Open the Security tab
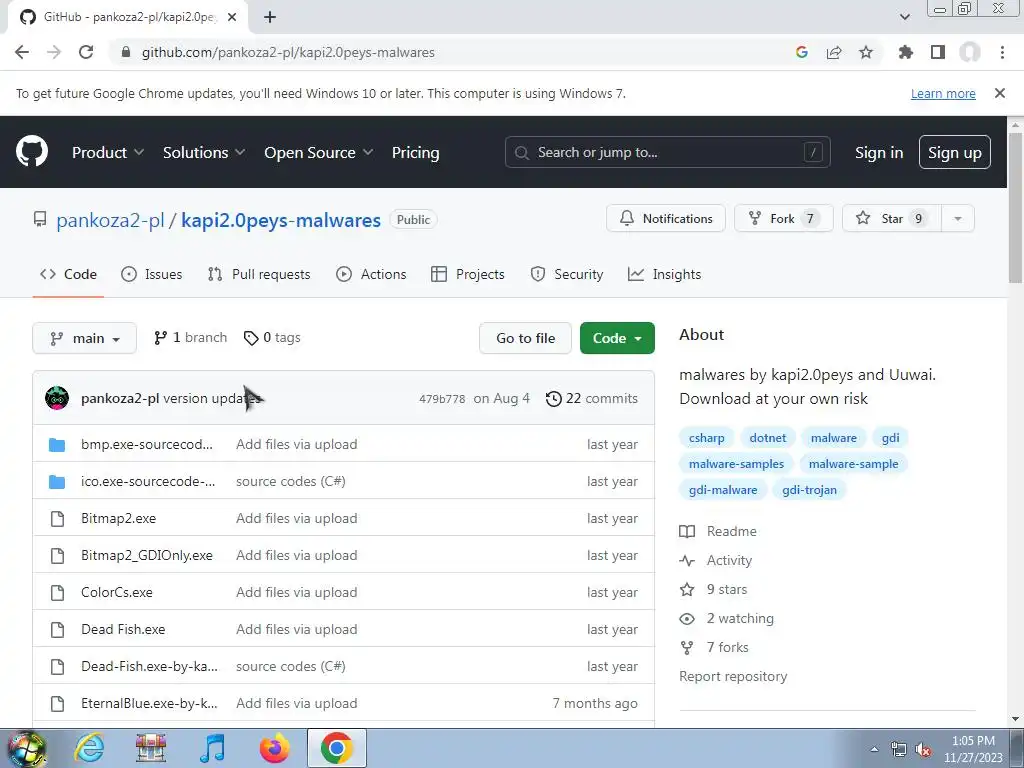 pyautogui.click(x=566, y=274)
